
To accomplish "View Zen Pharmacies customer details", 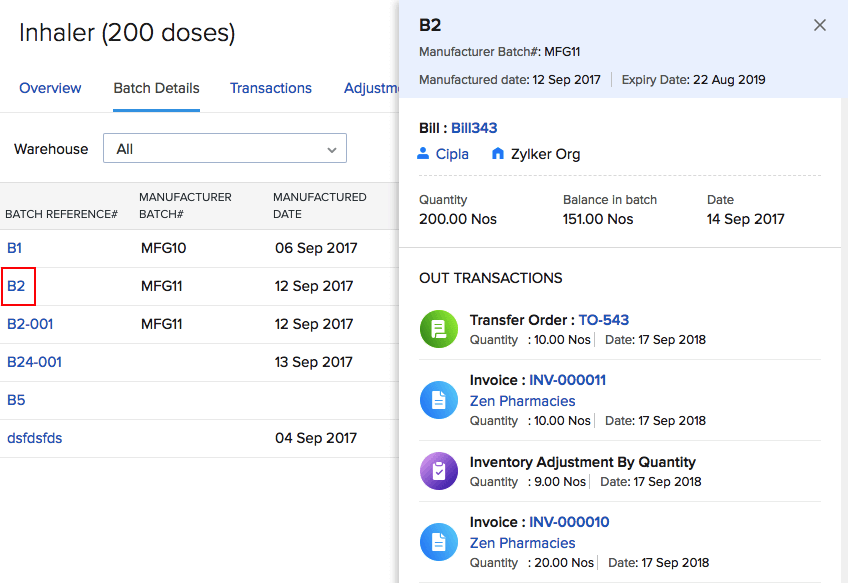I will (x=522, y=399).
